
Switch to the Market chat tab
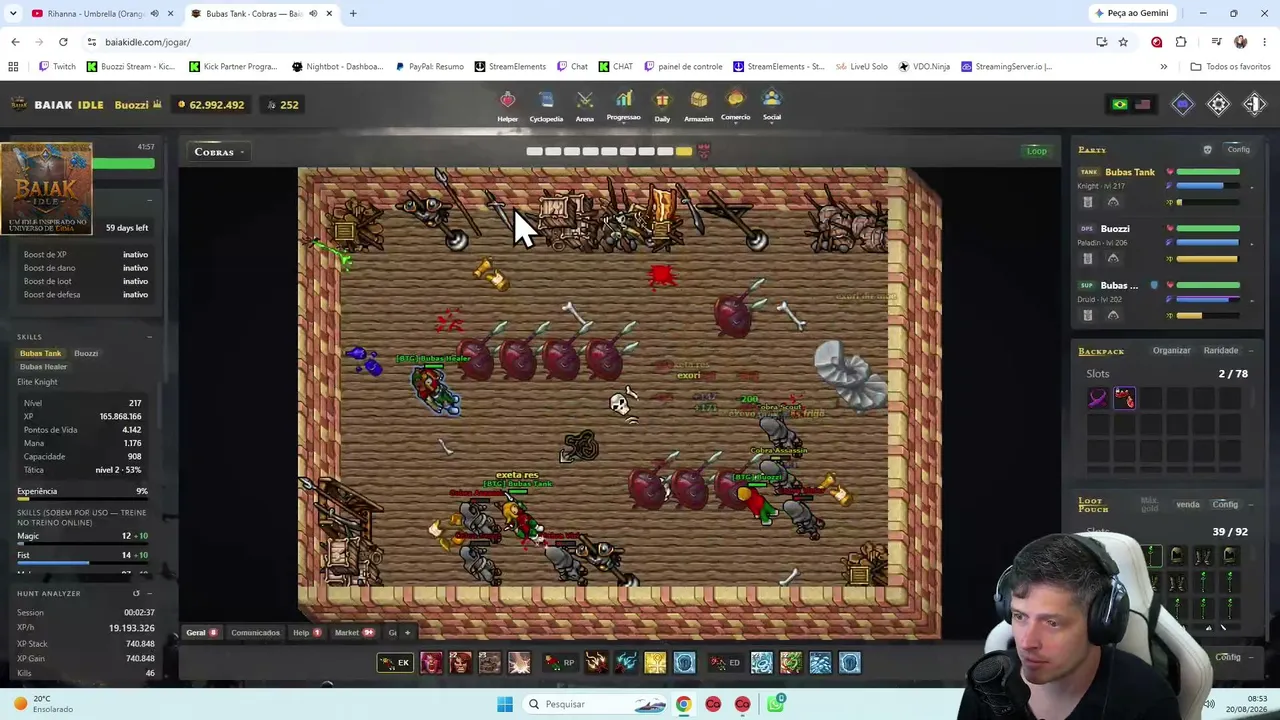coord(354,633)
